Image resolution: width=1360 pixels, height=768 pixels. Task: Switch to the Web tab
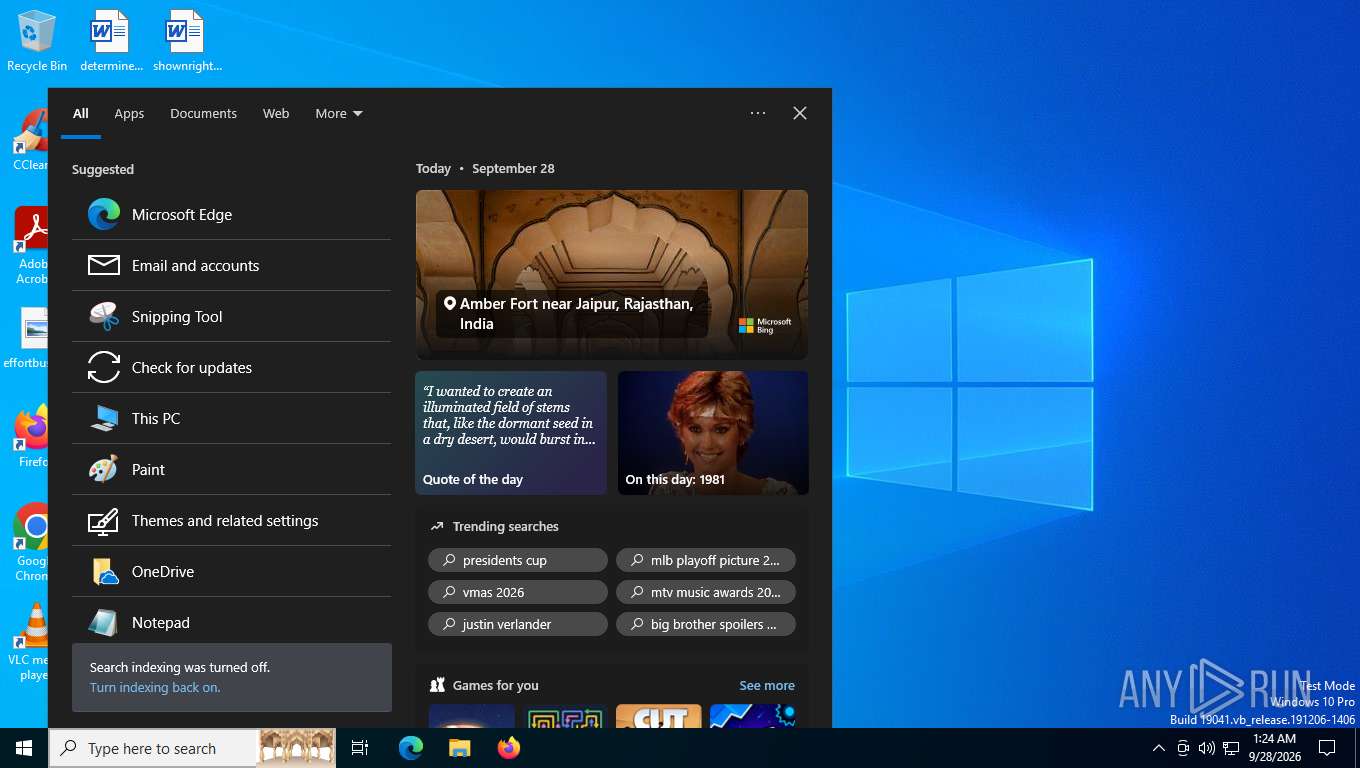point(276,113)
